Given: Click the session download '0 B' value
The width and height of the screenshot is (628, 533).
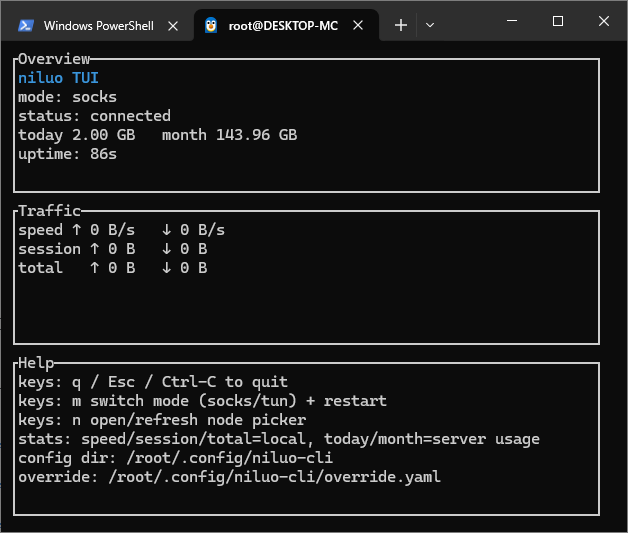Looking at the screenshot, I should pyautogui.click(x=193, y=249).
